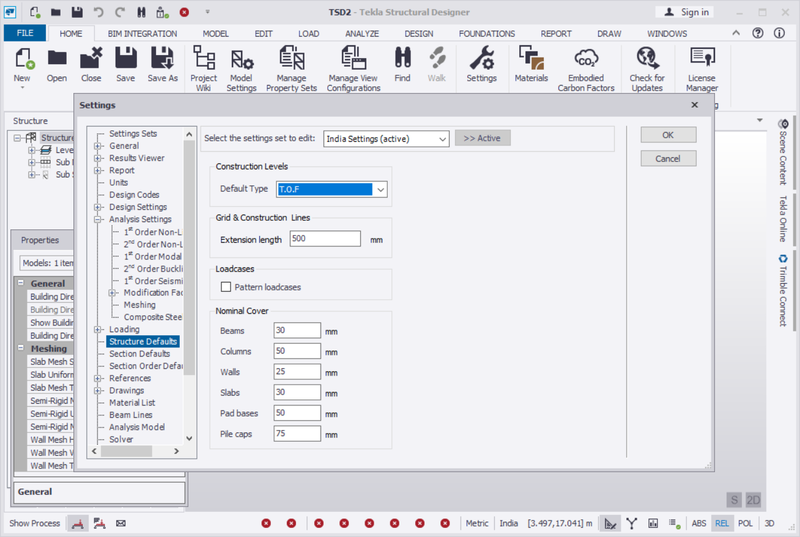Toggle POL coordinate mode

[745, 523]
